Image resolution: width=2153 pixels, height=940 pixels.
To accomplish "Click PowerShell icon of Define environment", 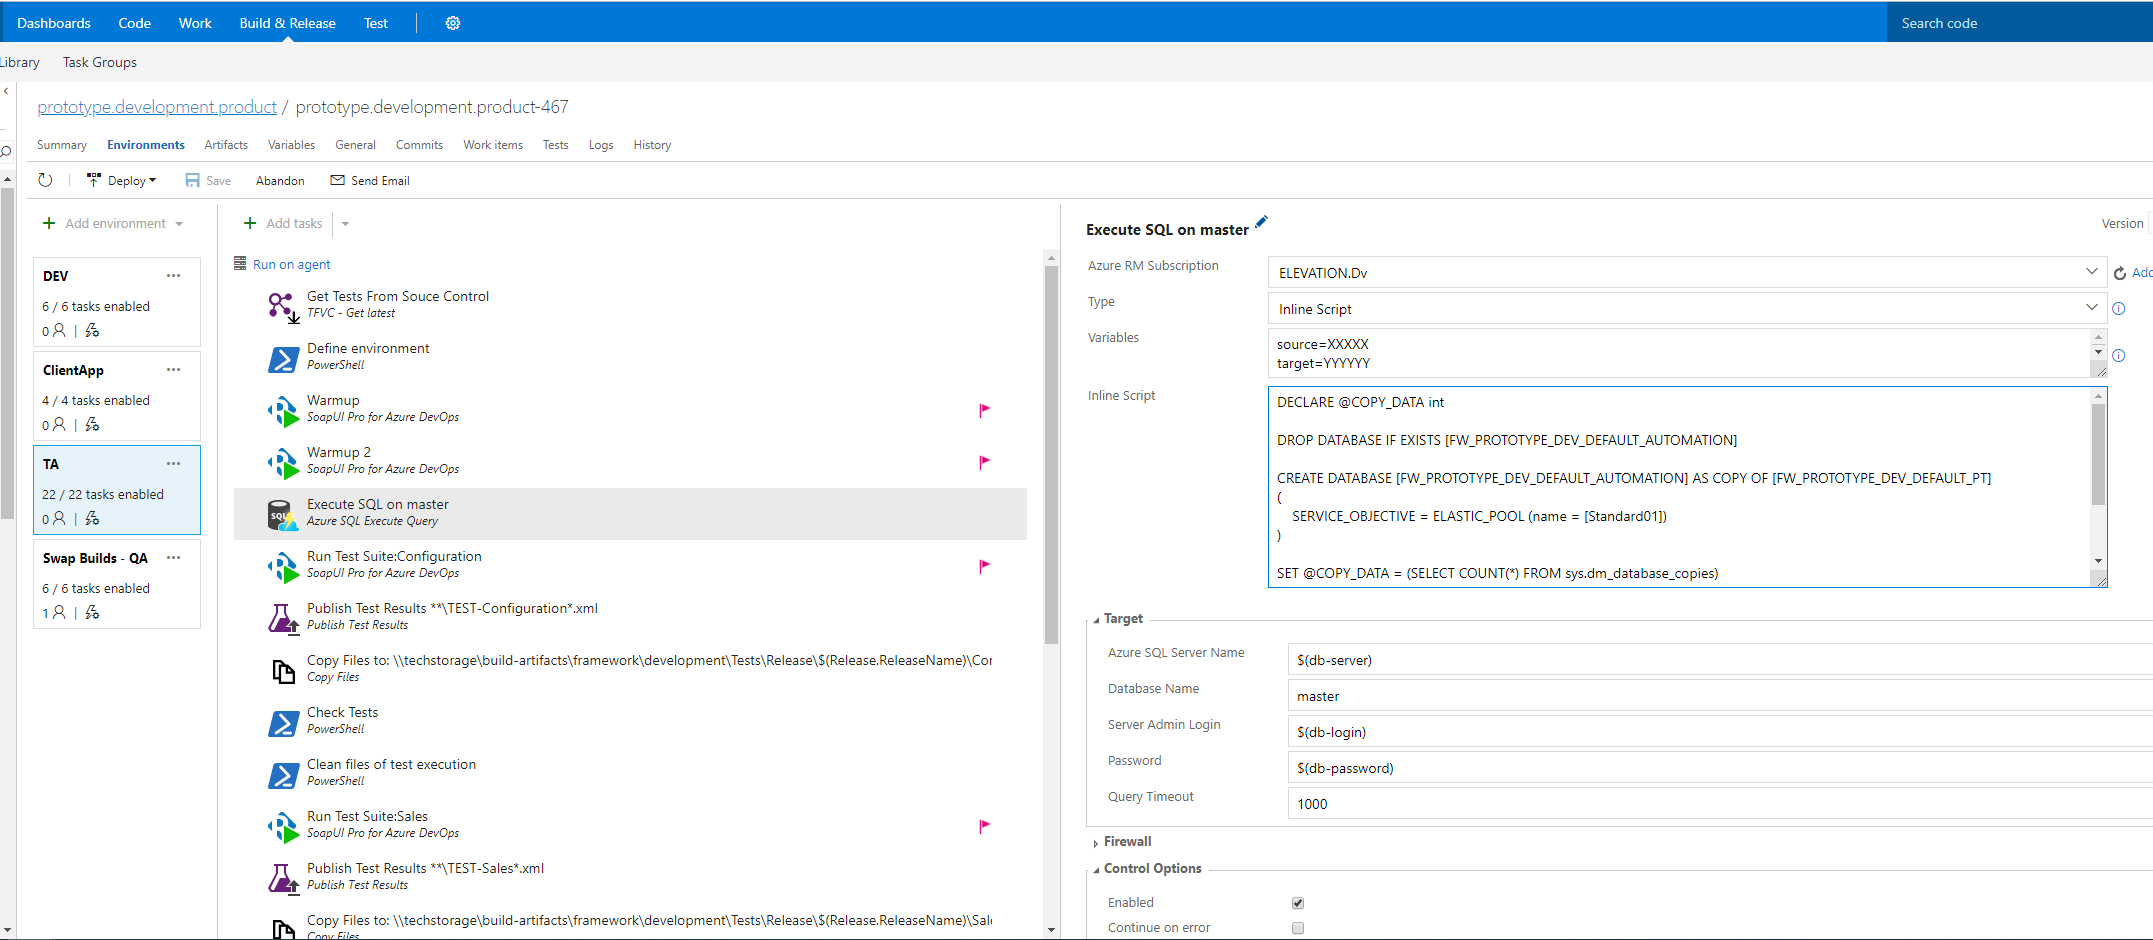I will pos(283,358).
